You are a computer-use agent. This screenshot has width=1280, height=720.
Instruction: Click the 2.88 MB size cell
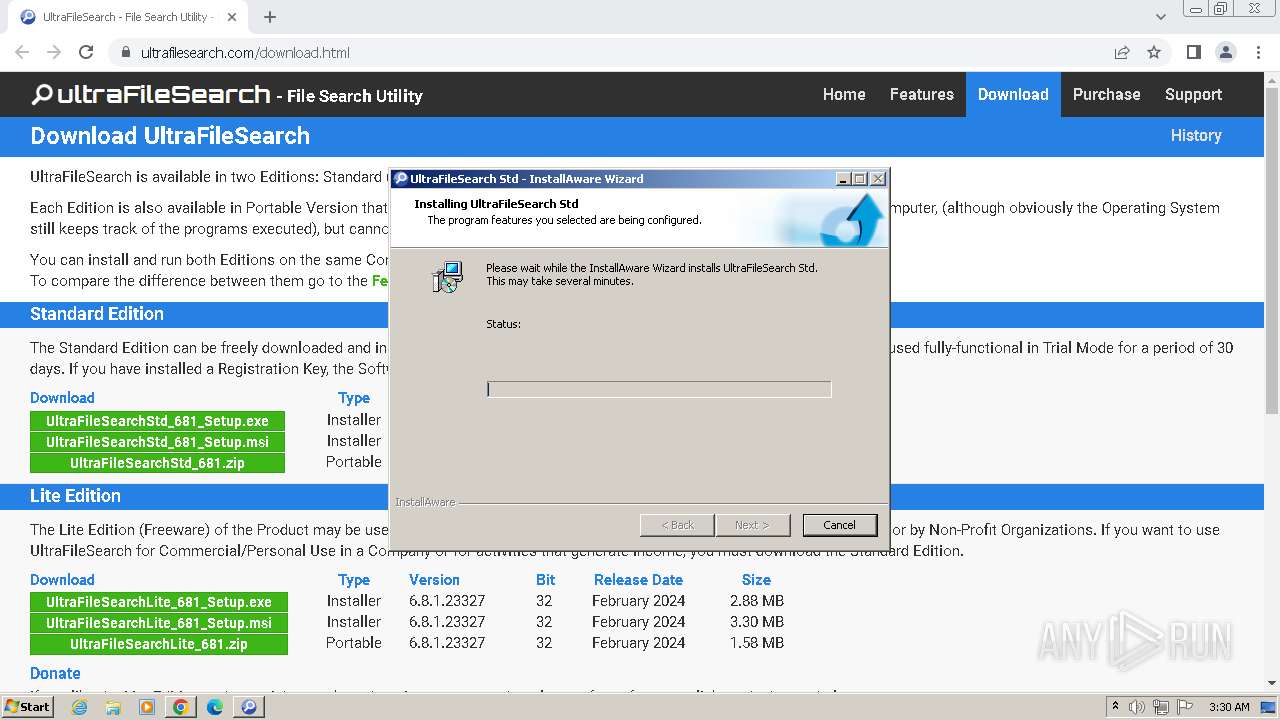757,601
